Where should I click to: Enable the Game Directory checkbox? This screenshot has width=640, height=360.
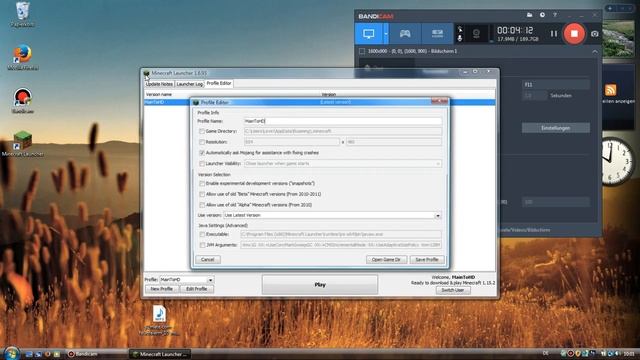click(202, 131)
